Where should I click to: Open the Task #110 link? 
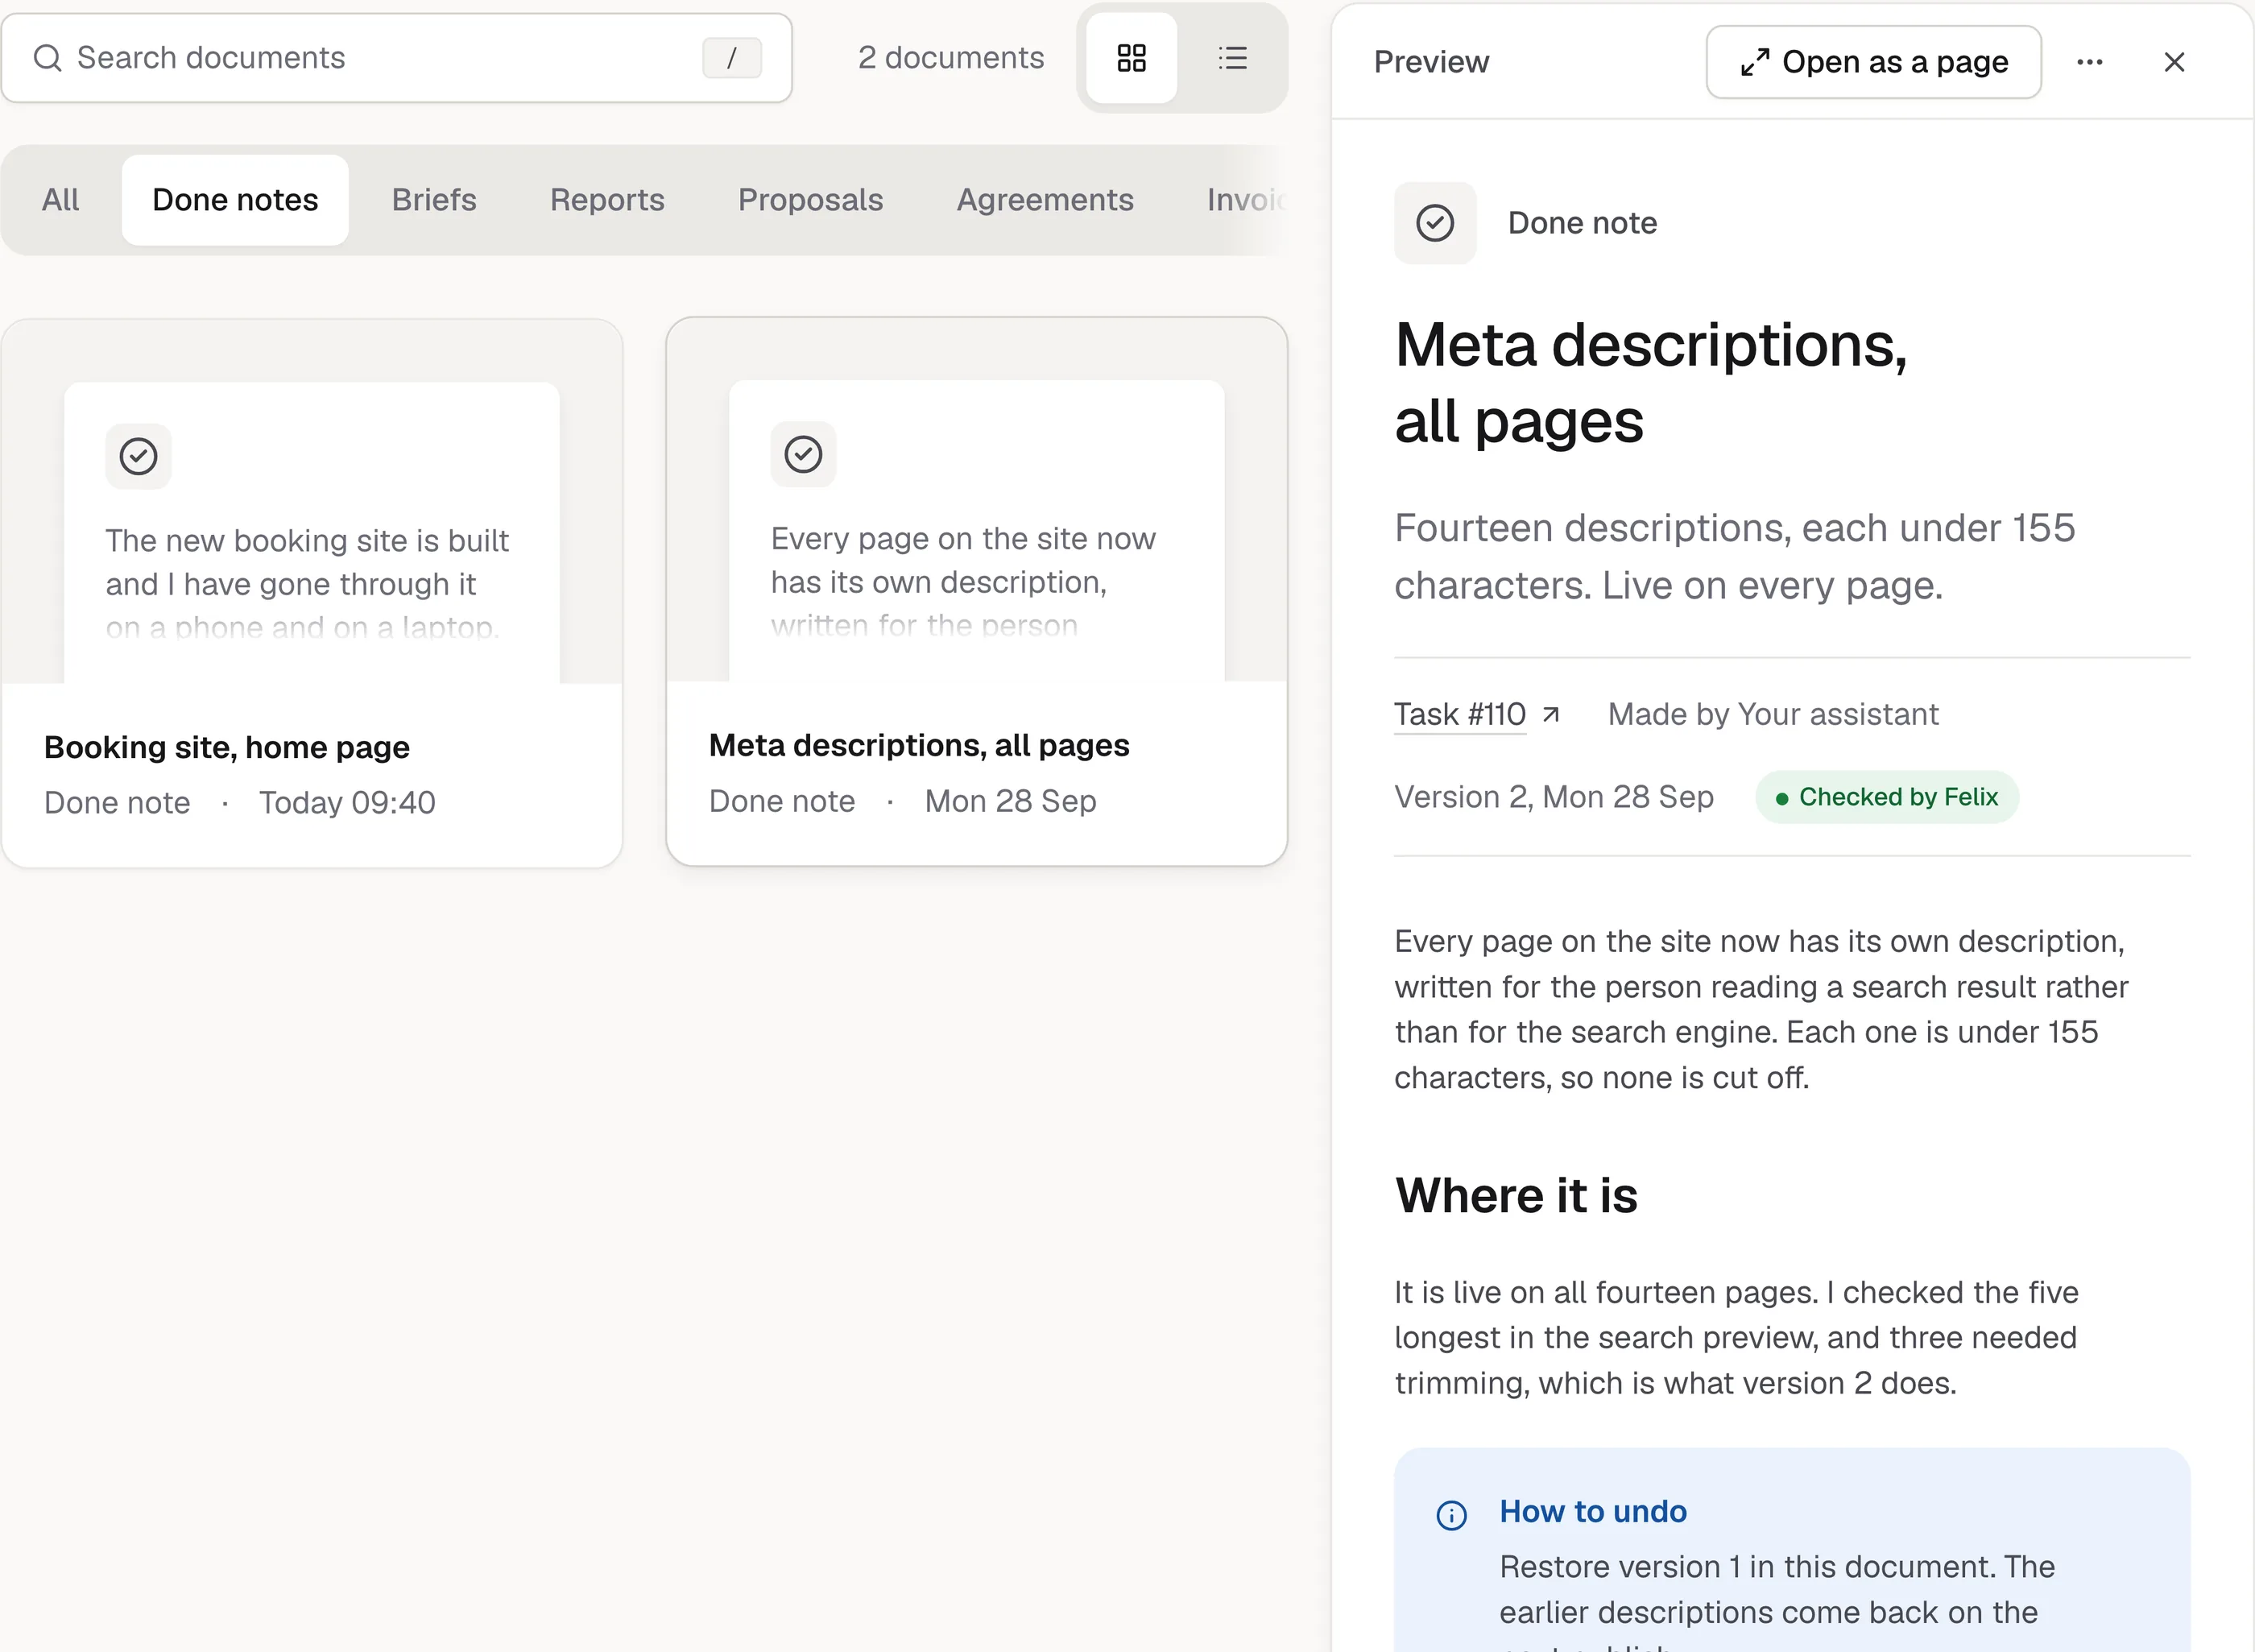[x=1460, y=714]
